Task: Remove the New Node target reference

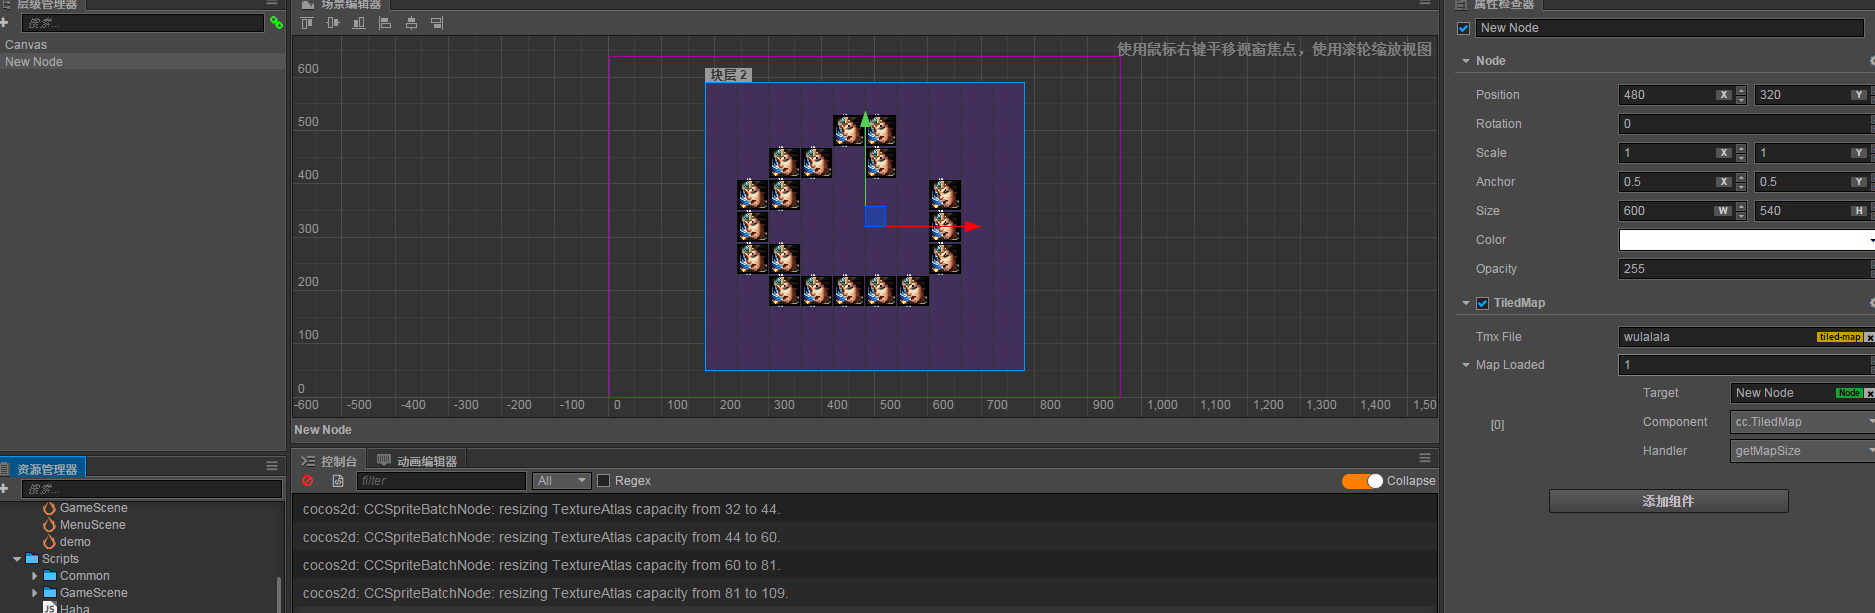Action: [1870, 393]
